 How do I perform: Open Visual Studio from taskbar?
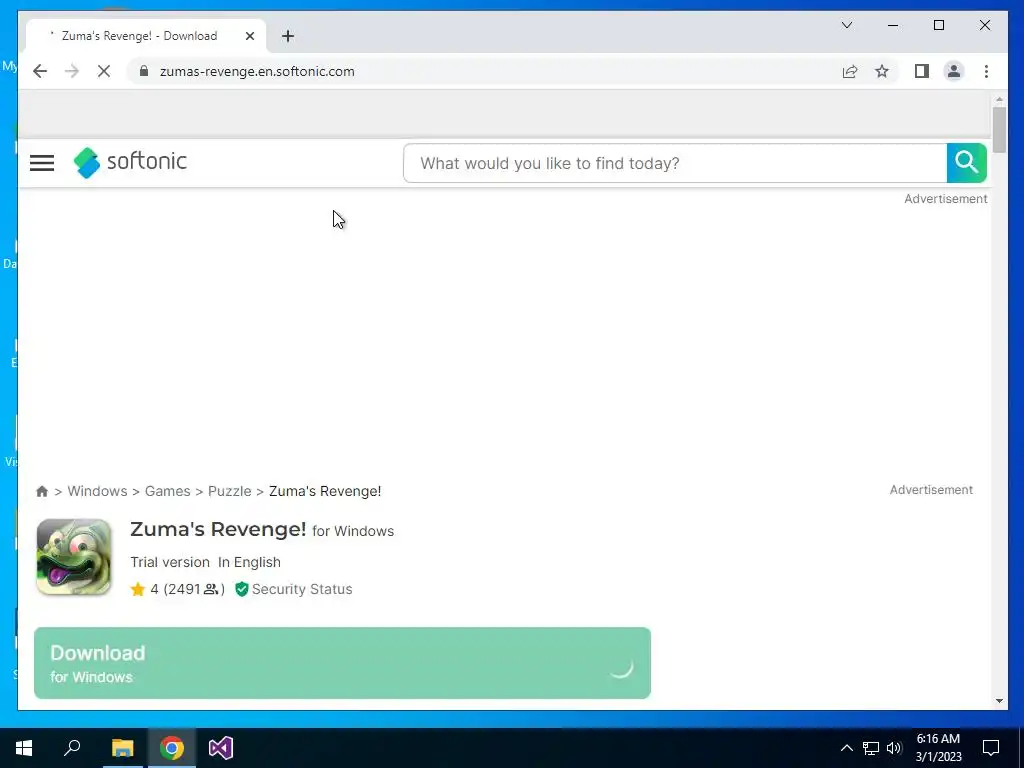pyautogui.click(x=221, y=748)
